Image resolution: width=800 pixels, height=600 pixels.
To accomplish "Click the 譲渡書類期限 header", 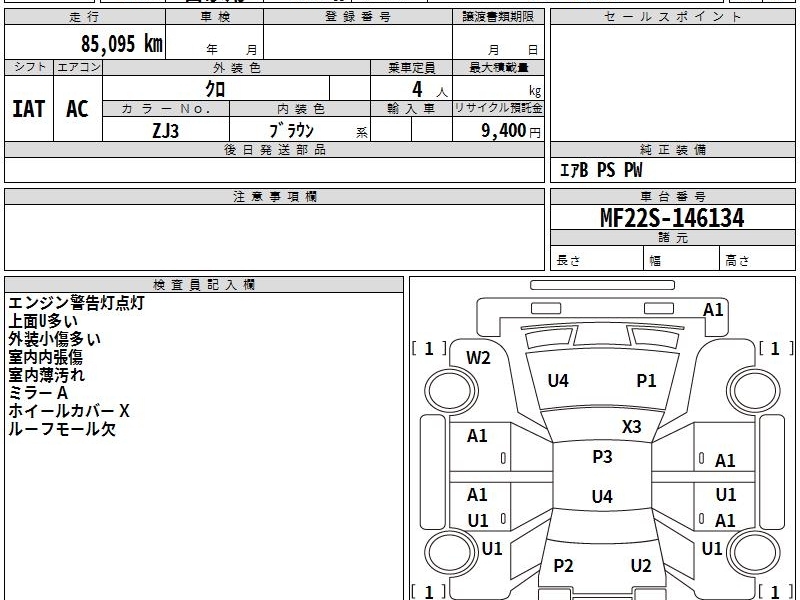I will (498, 17).
